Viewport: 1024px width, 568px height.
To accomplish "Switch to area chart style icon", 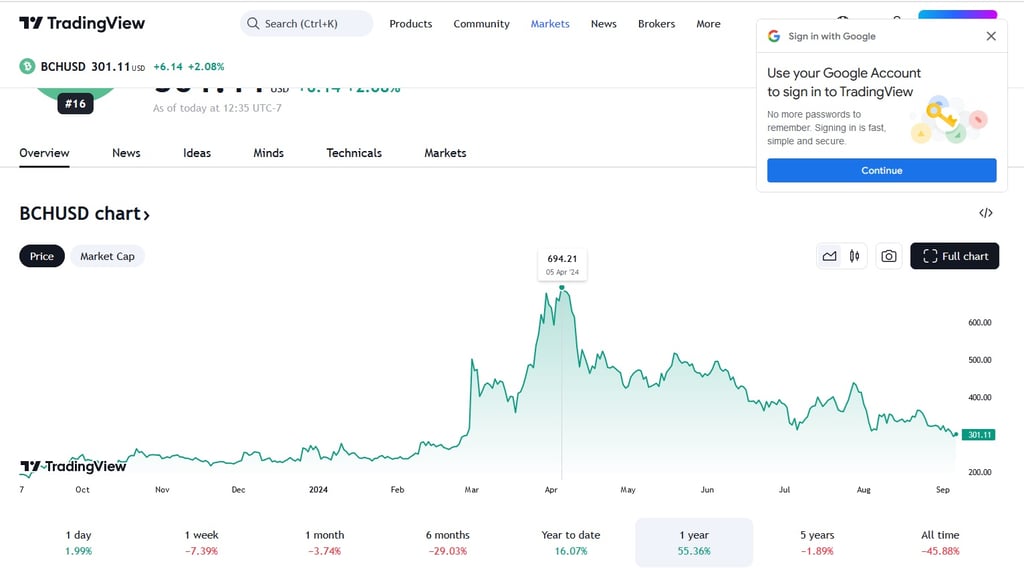I will (x=829, y=256).
